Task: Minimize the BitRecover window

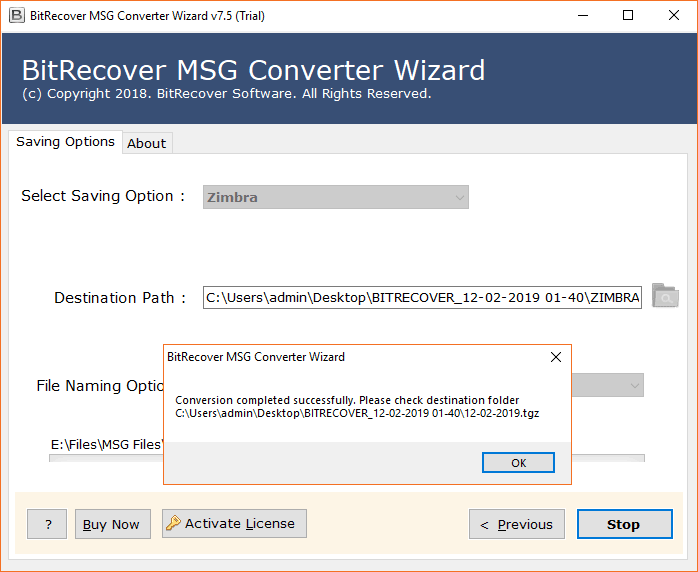Action: click(583, 16)
